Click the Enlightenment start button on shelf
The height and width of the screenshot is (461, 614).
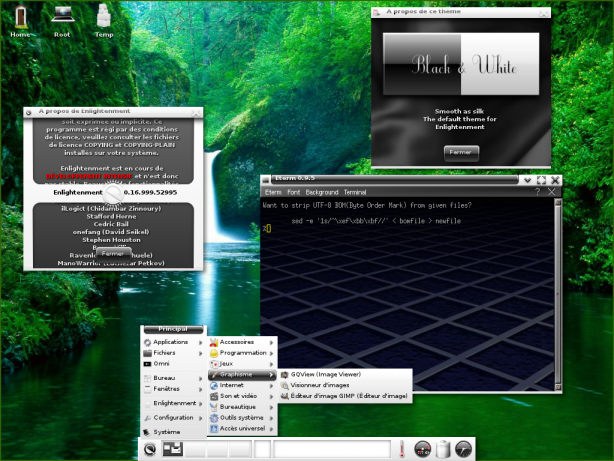click(149, 449)
